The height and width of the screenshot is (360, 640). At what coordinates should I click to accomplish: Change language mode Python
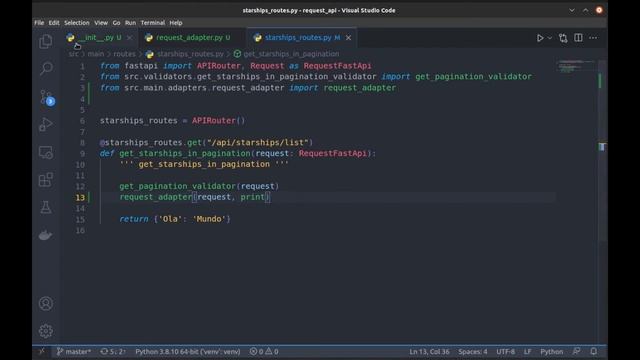(x=551, y=351)
